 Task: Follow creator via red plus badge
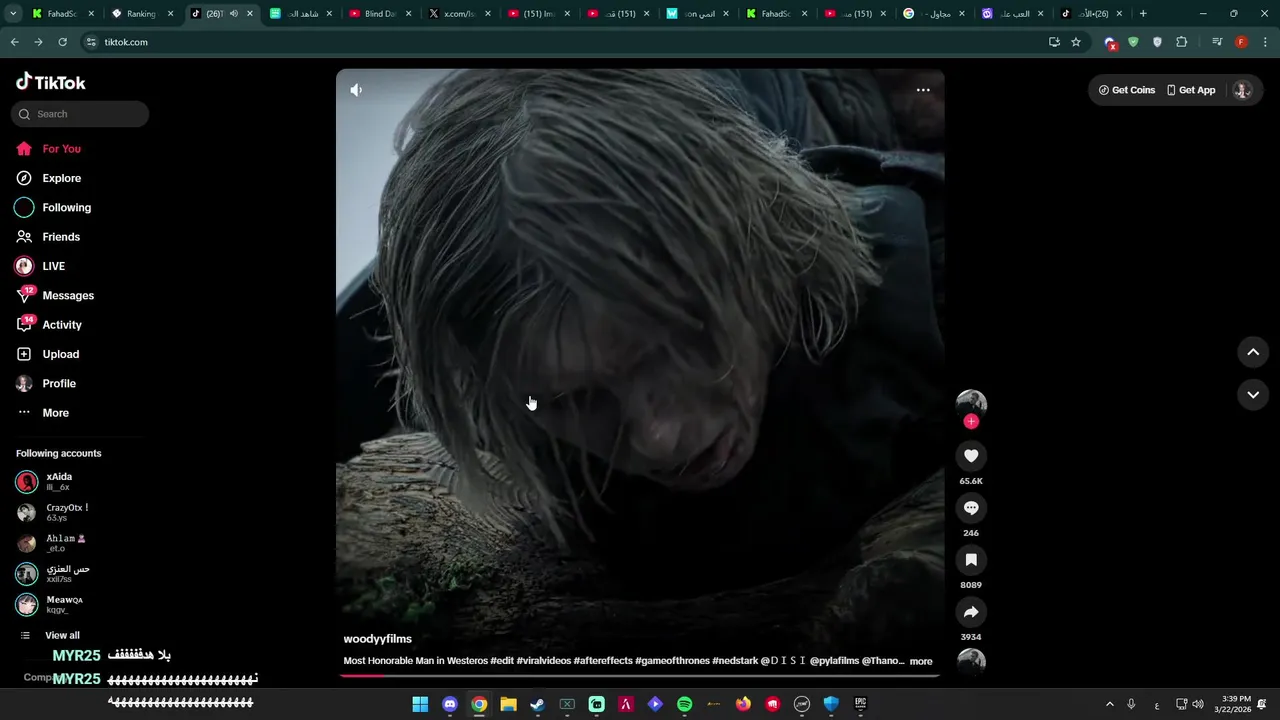point(971,422)
